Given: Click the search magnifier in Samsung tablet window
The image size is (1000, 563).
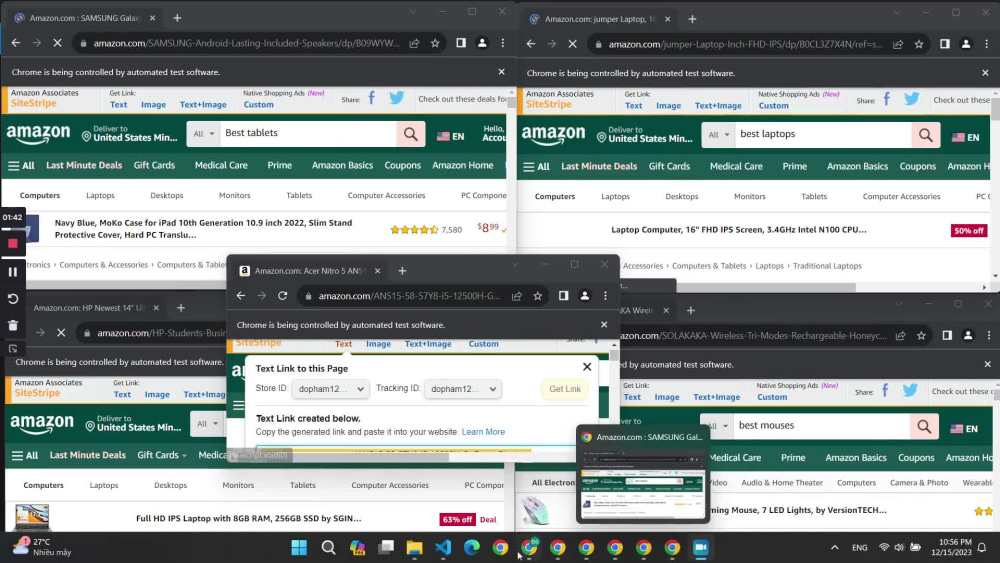Looking at the screenshot, I should pyautogui.click(x=411, y=134).
